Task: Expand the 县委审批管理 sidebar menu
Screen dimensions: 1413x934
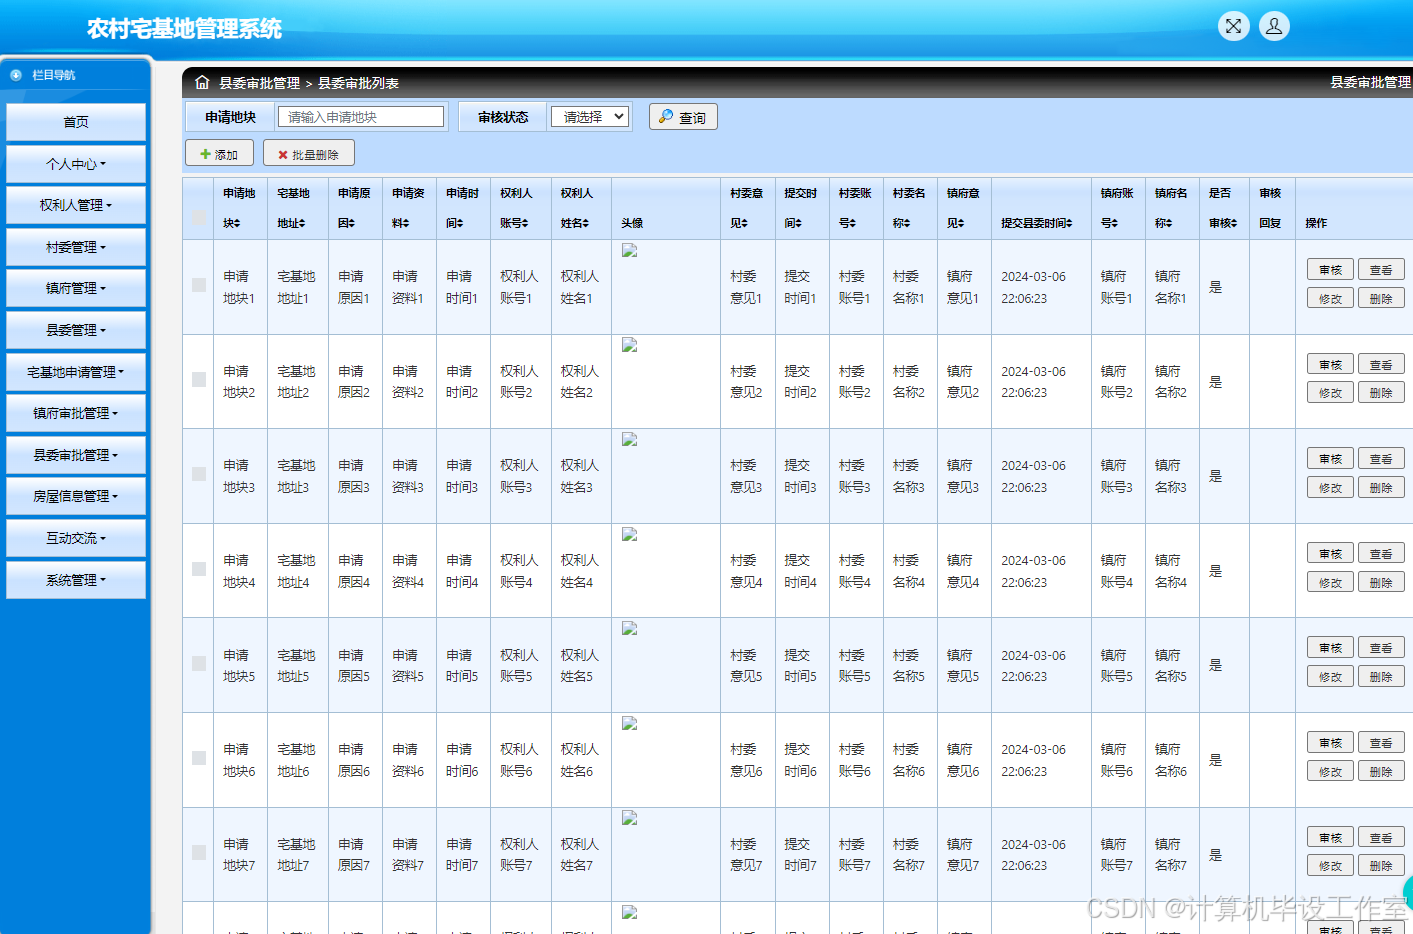Action: (76, 455)
